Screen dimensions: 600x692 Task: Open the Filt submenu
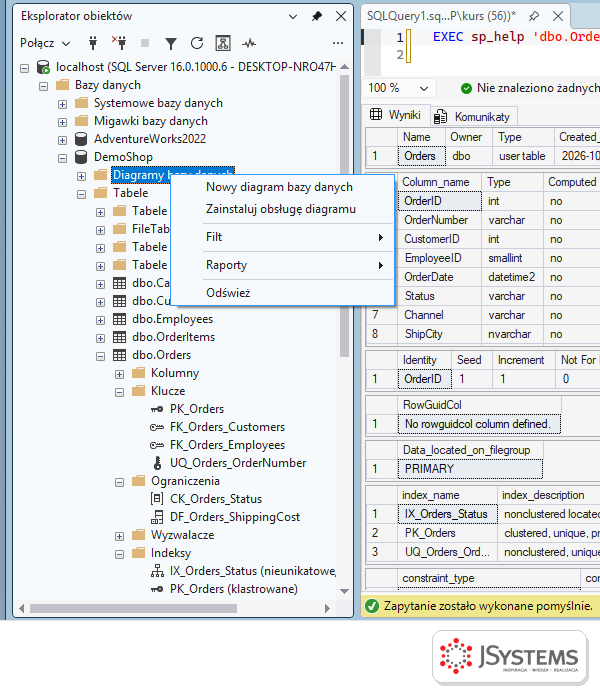click(282, 237)
